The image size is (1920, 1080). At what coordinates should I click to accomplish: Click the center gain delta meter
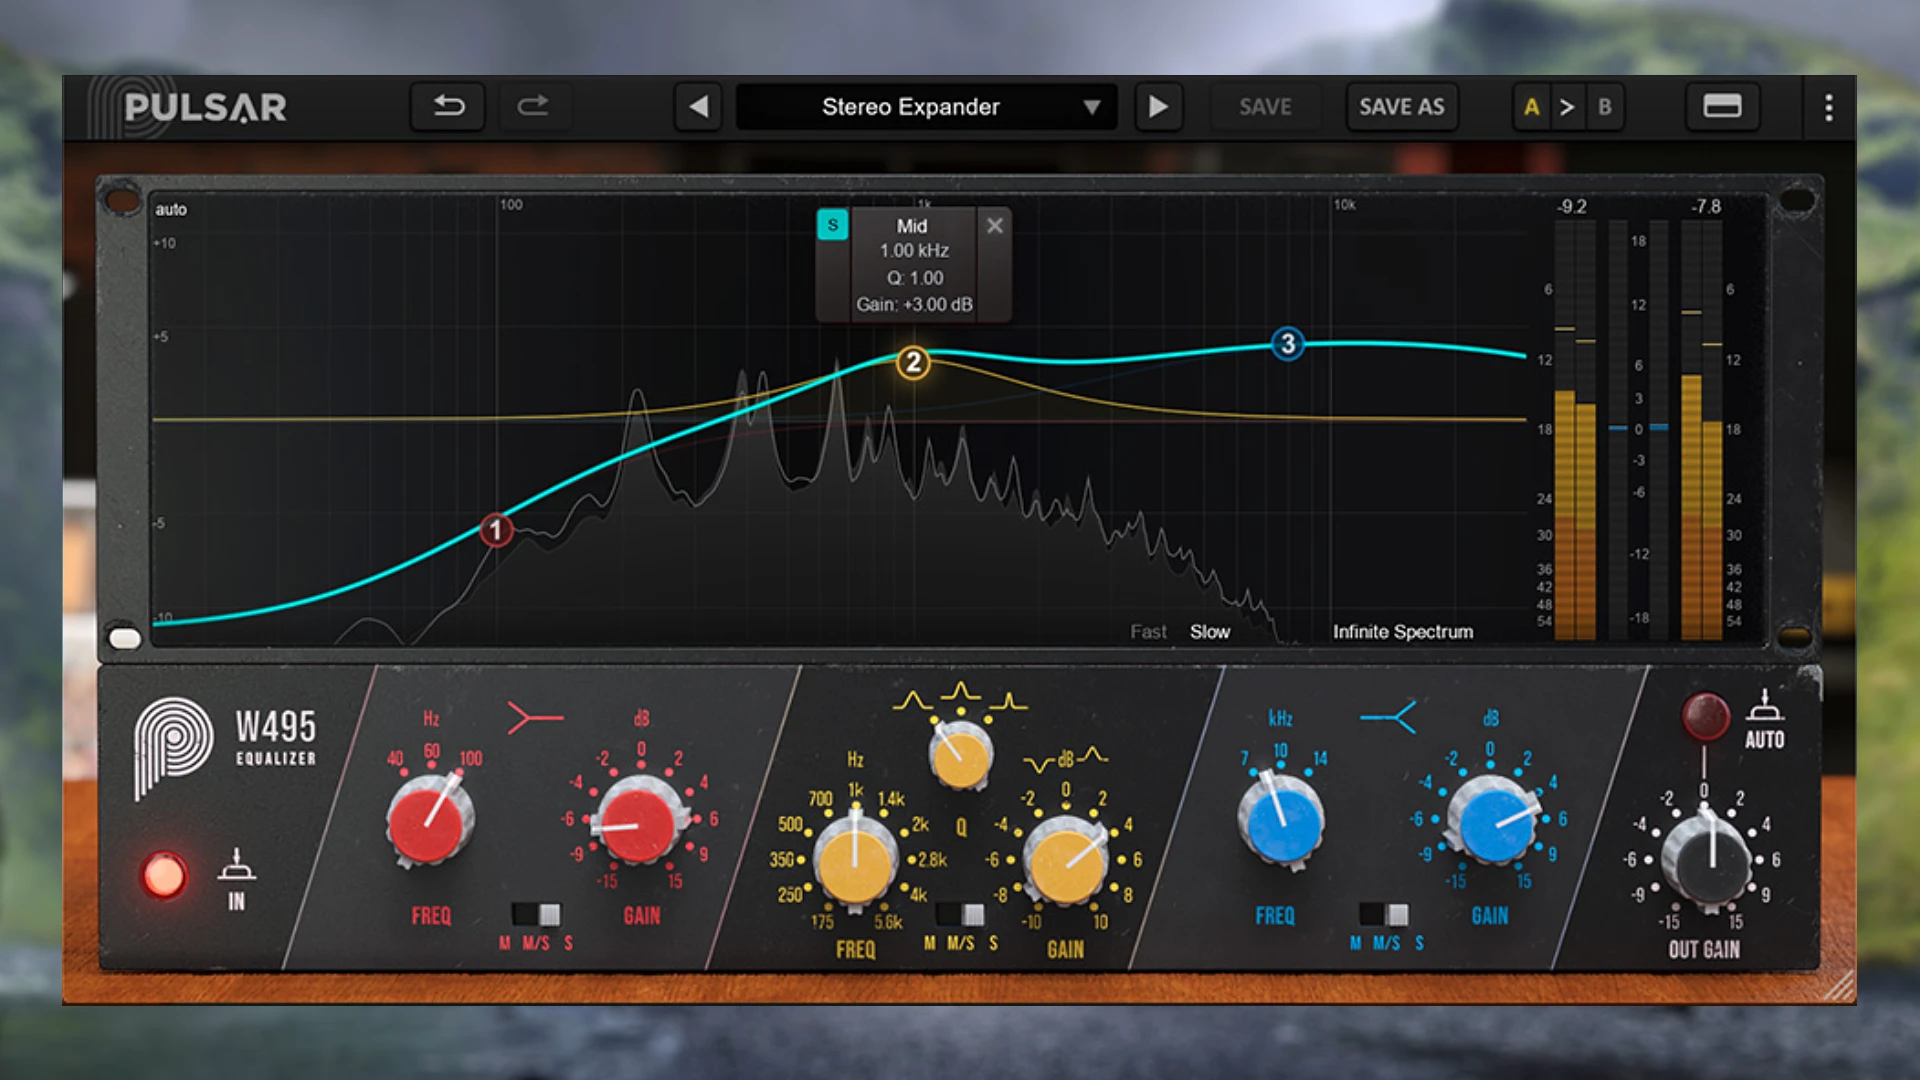1638,430
